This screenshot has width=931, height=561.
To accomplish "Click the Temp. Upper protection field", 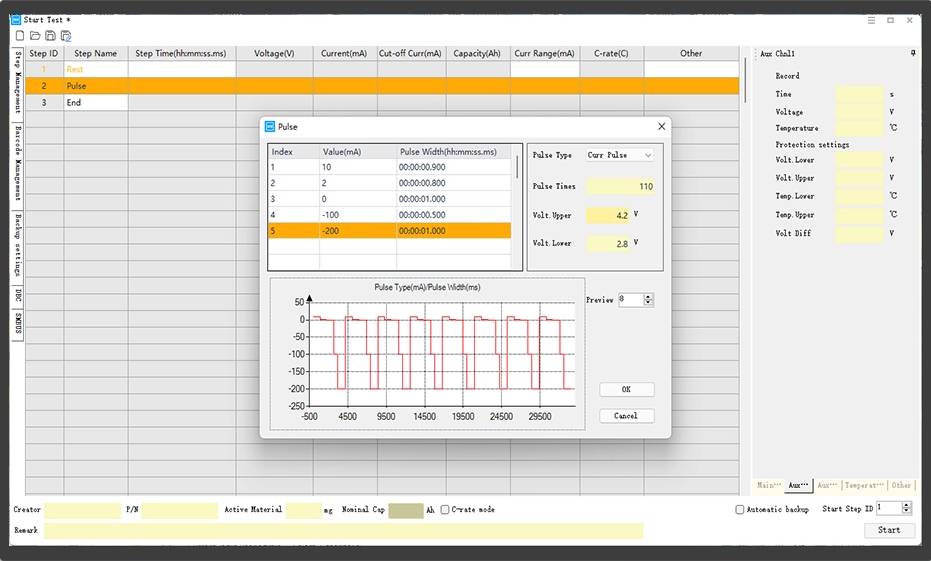I will tap(860, 215).
